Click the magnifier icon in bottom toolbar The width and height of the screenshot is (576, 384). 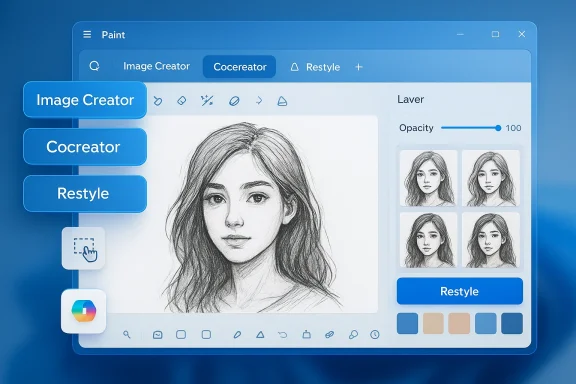(x=127, y=334)
